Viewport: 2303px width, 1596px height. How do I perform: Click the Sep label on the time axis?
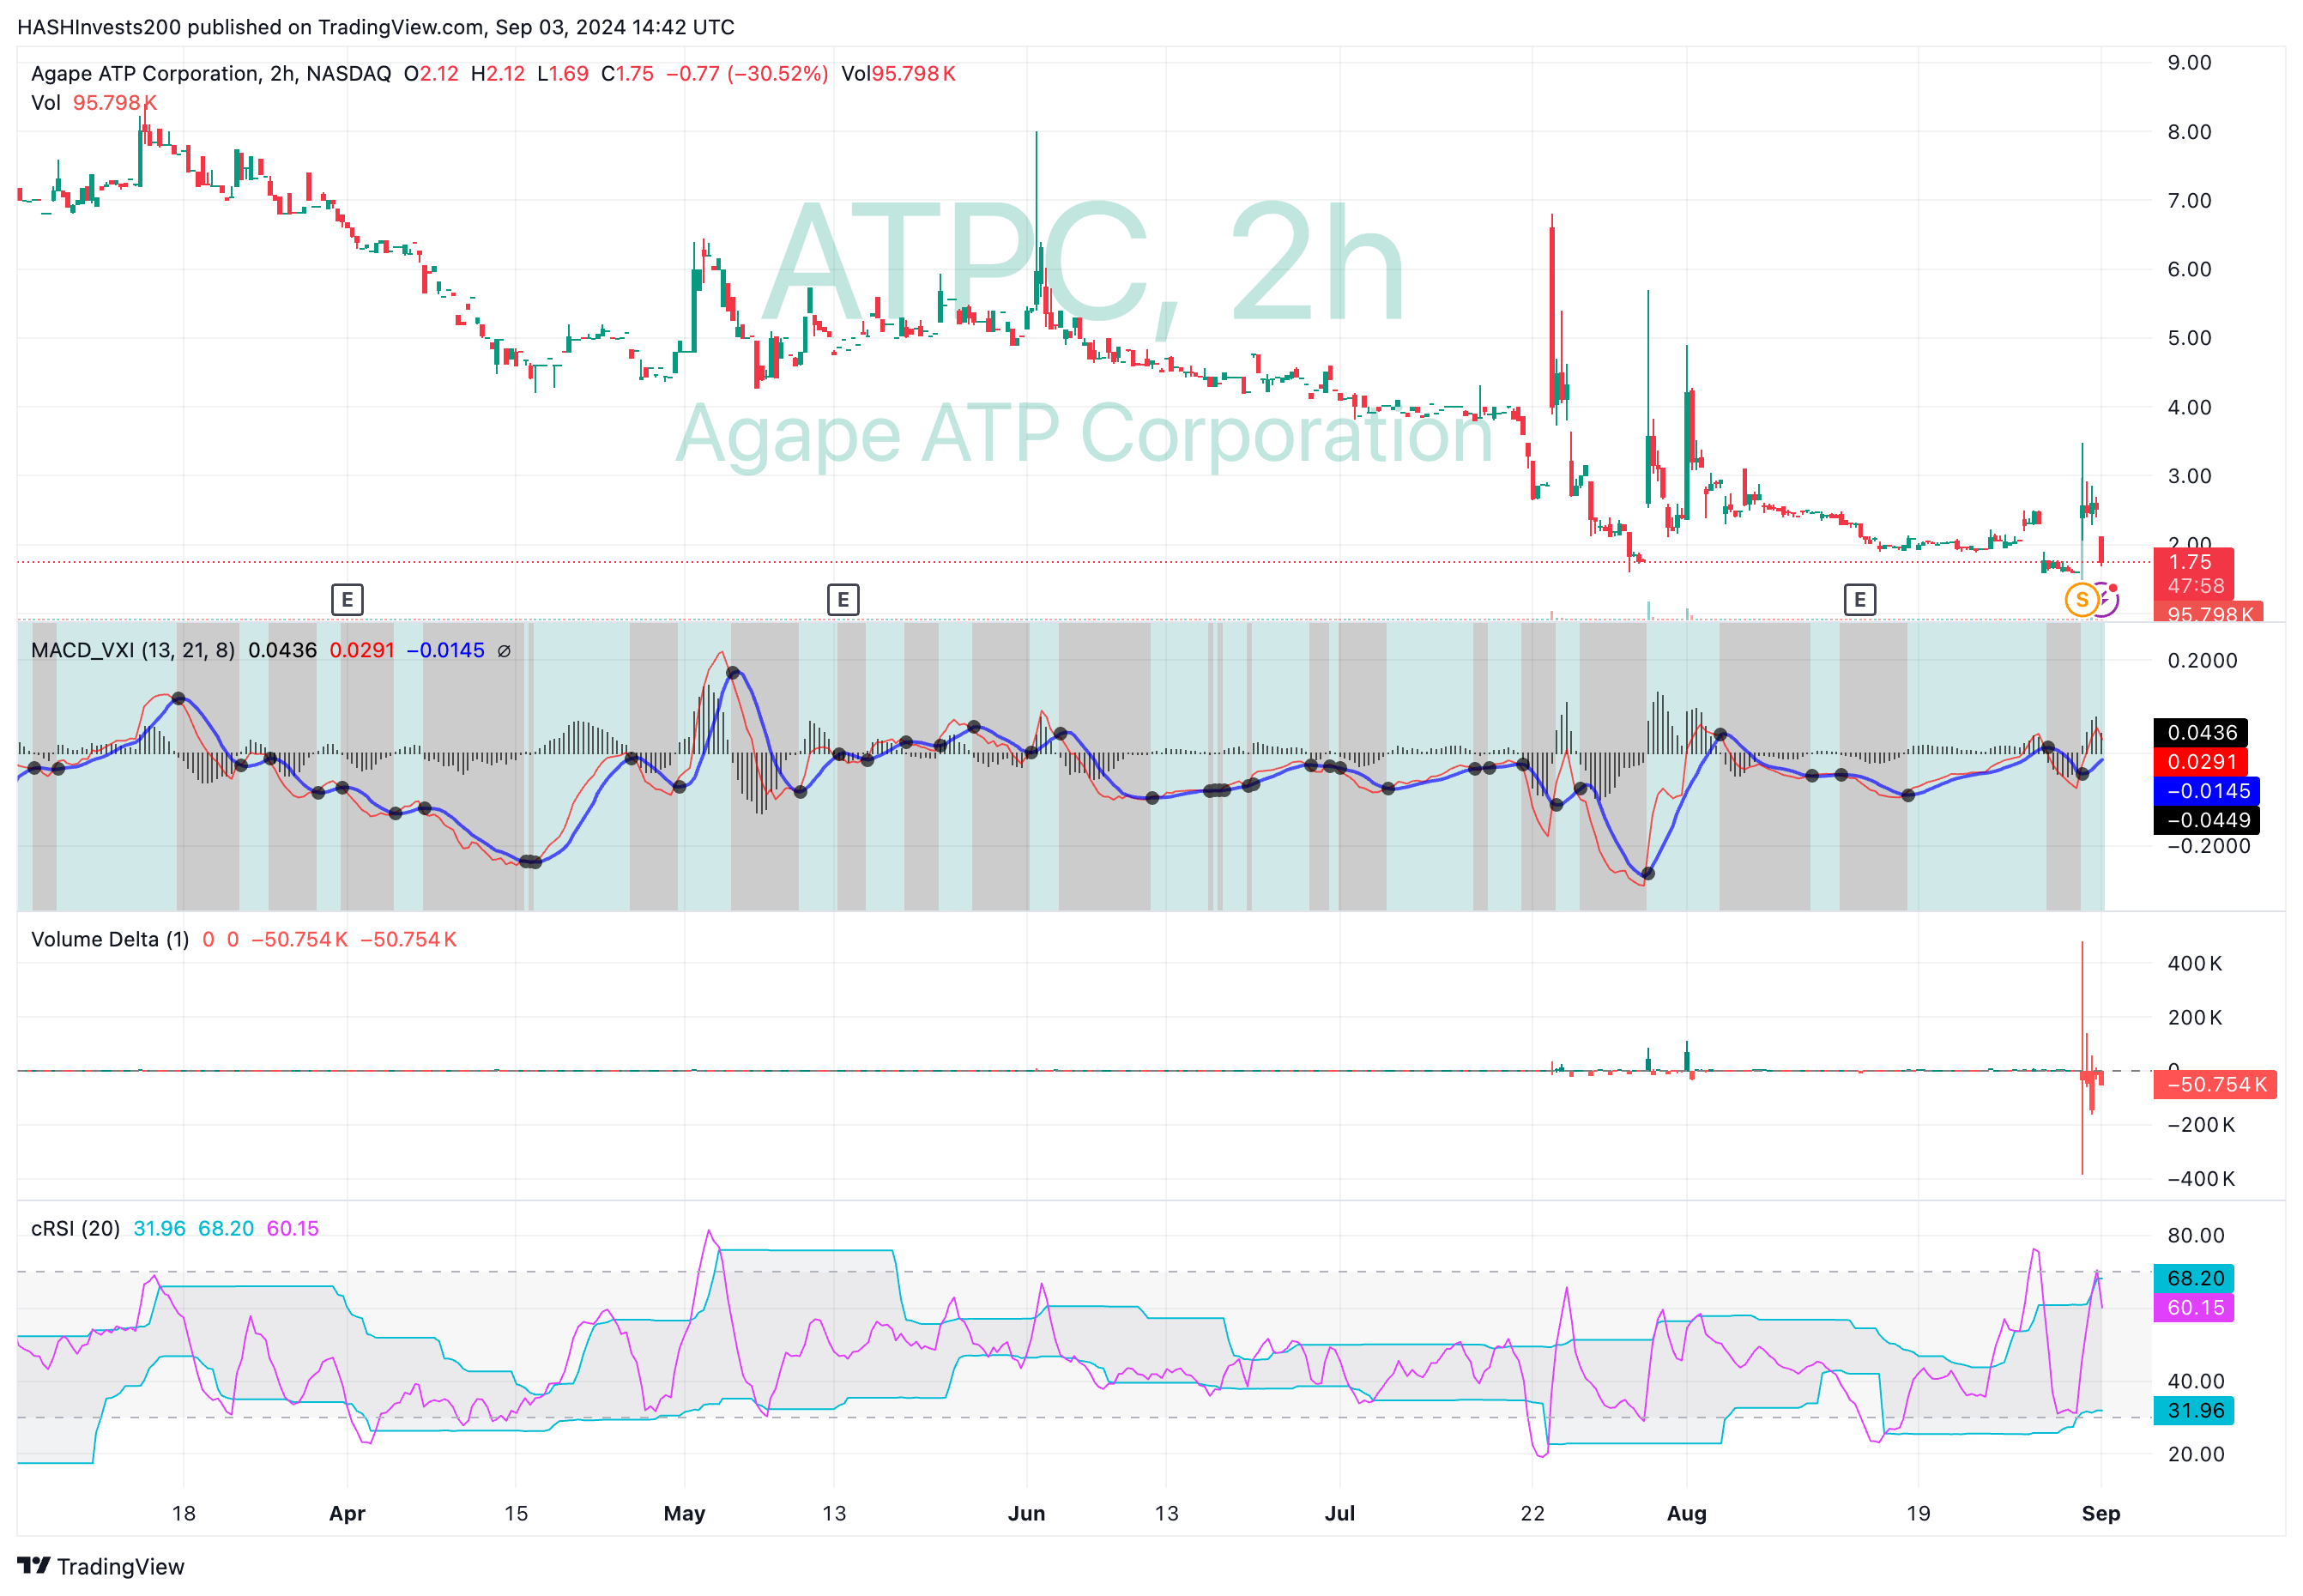(x=2101, y=1514)
